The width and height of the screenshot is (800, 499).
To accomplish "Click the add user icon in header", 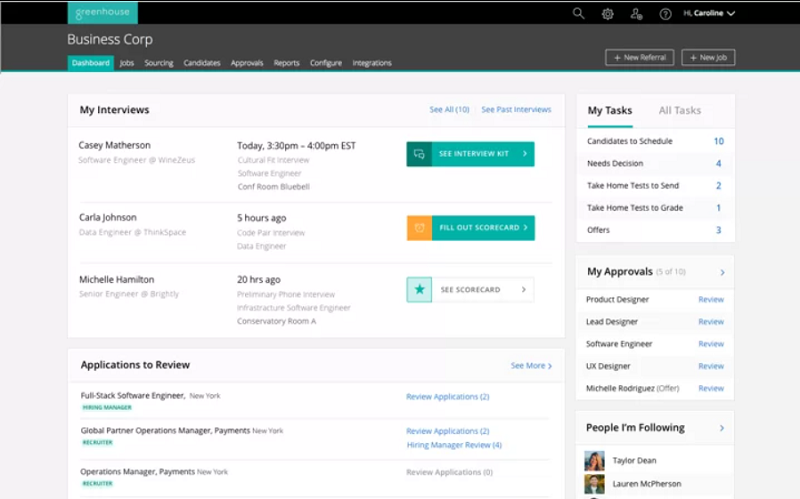I will 636,14.
